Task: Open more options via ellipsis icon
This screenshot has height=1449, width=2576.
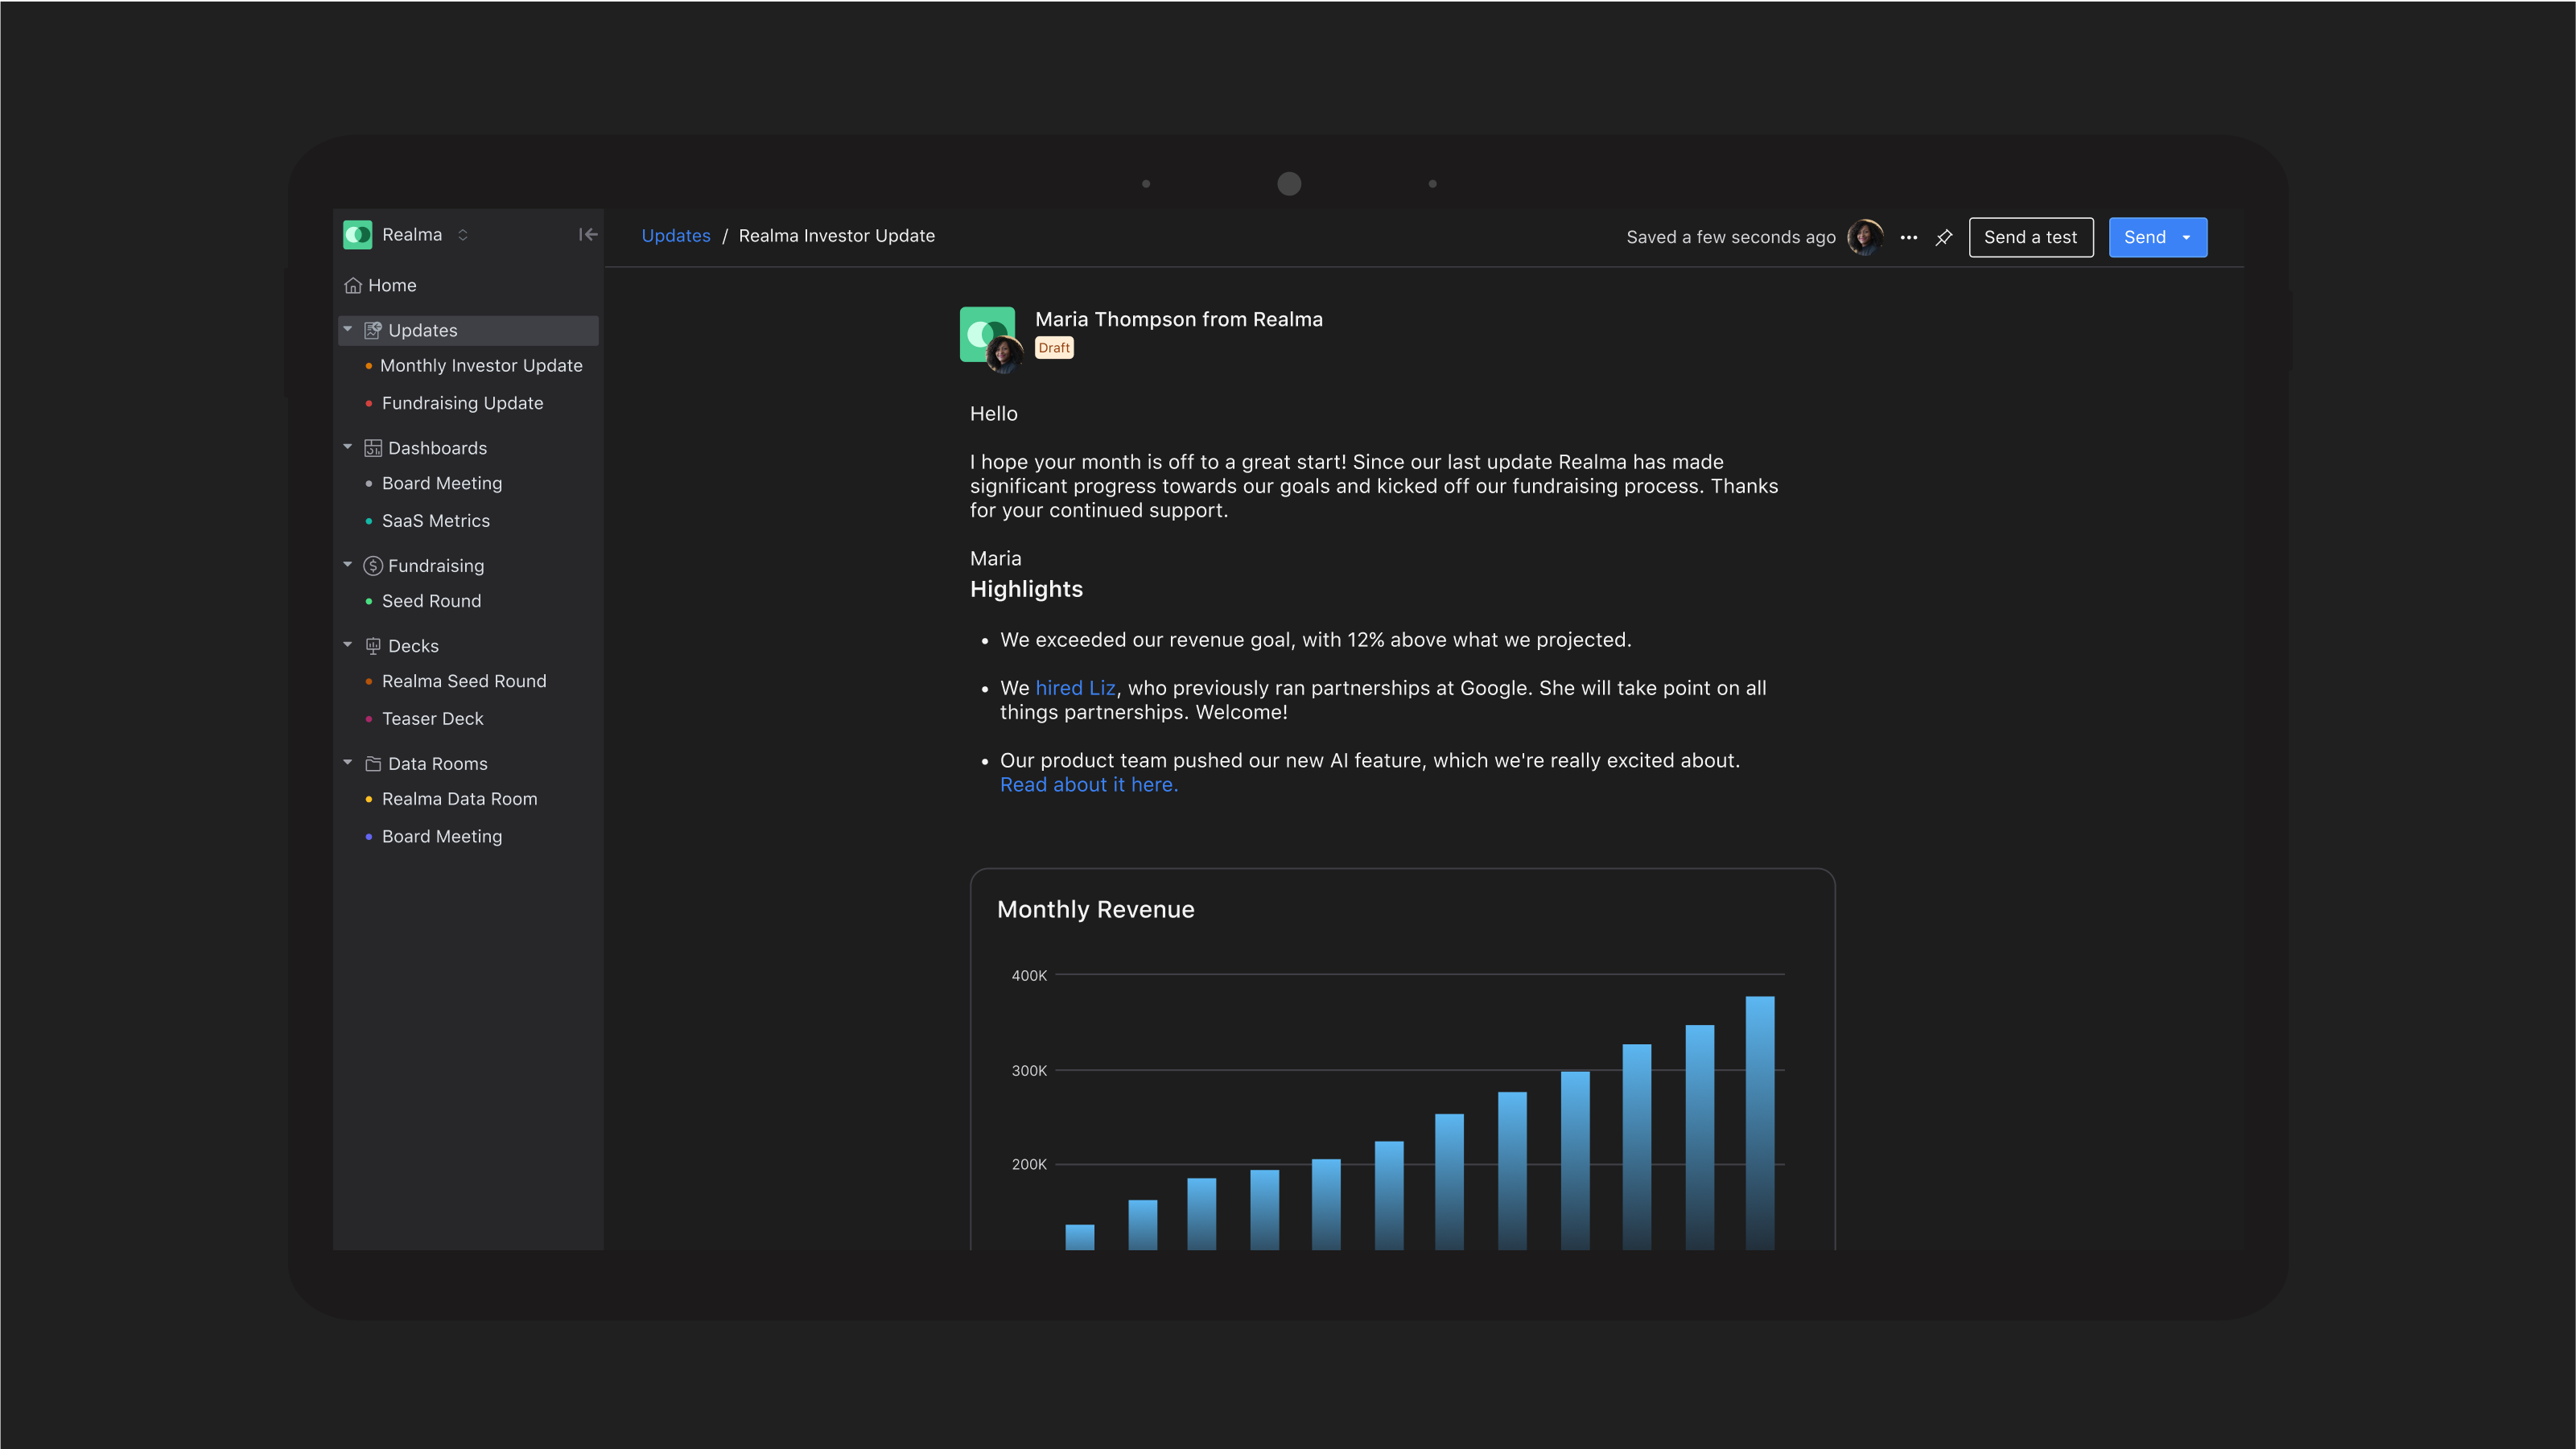Action: pyautogui.click(x=1908, y=237)
